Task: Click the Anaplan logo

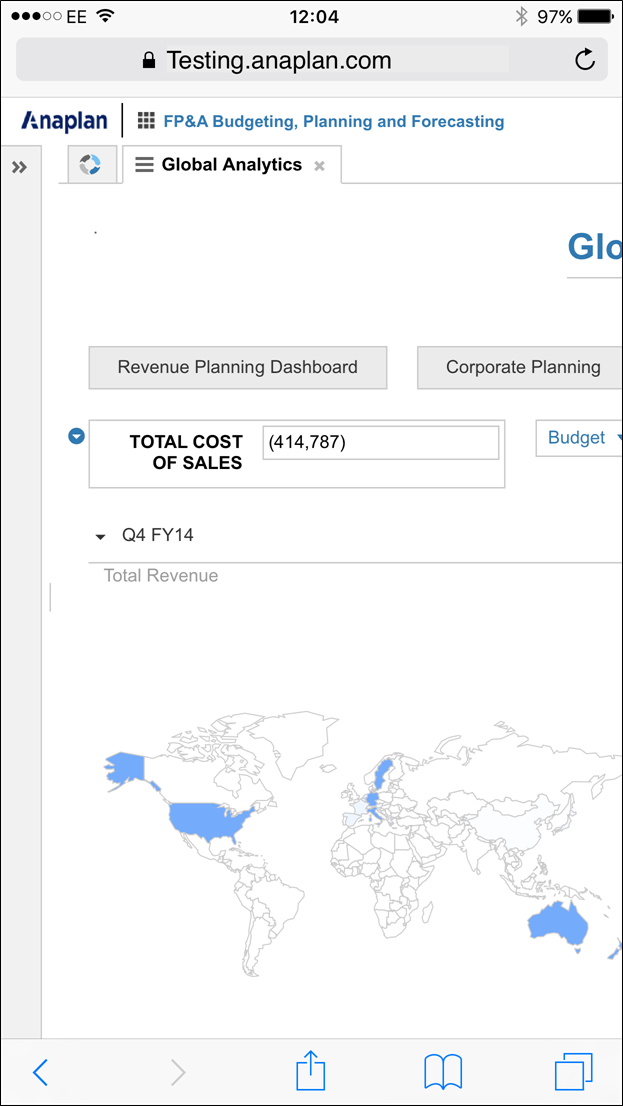Action: pos(64,121)
